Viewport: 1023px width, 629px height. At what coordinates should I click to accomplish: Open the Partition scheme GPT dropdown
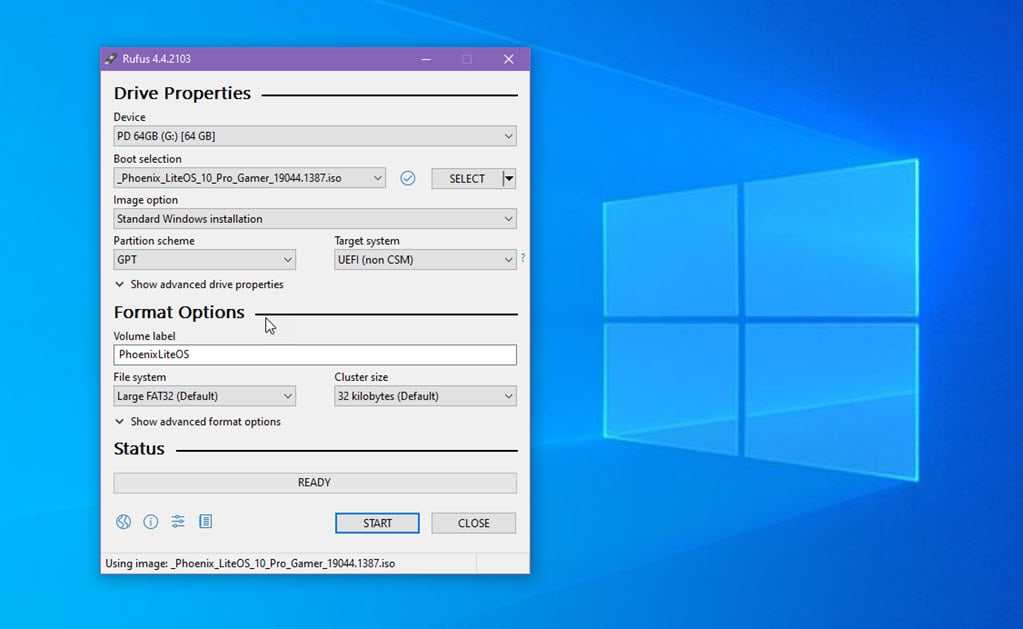204,260
